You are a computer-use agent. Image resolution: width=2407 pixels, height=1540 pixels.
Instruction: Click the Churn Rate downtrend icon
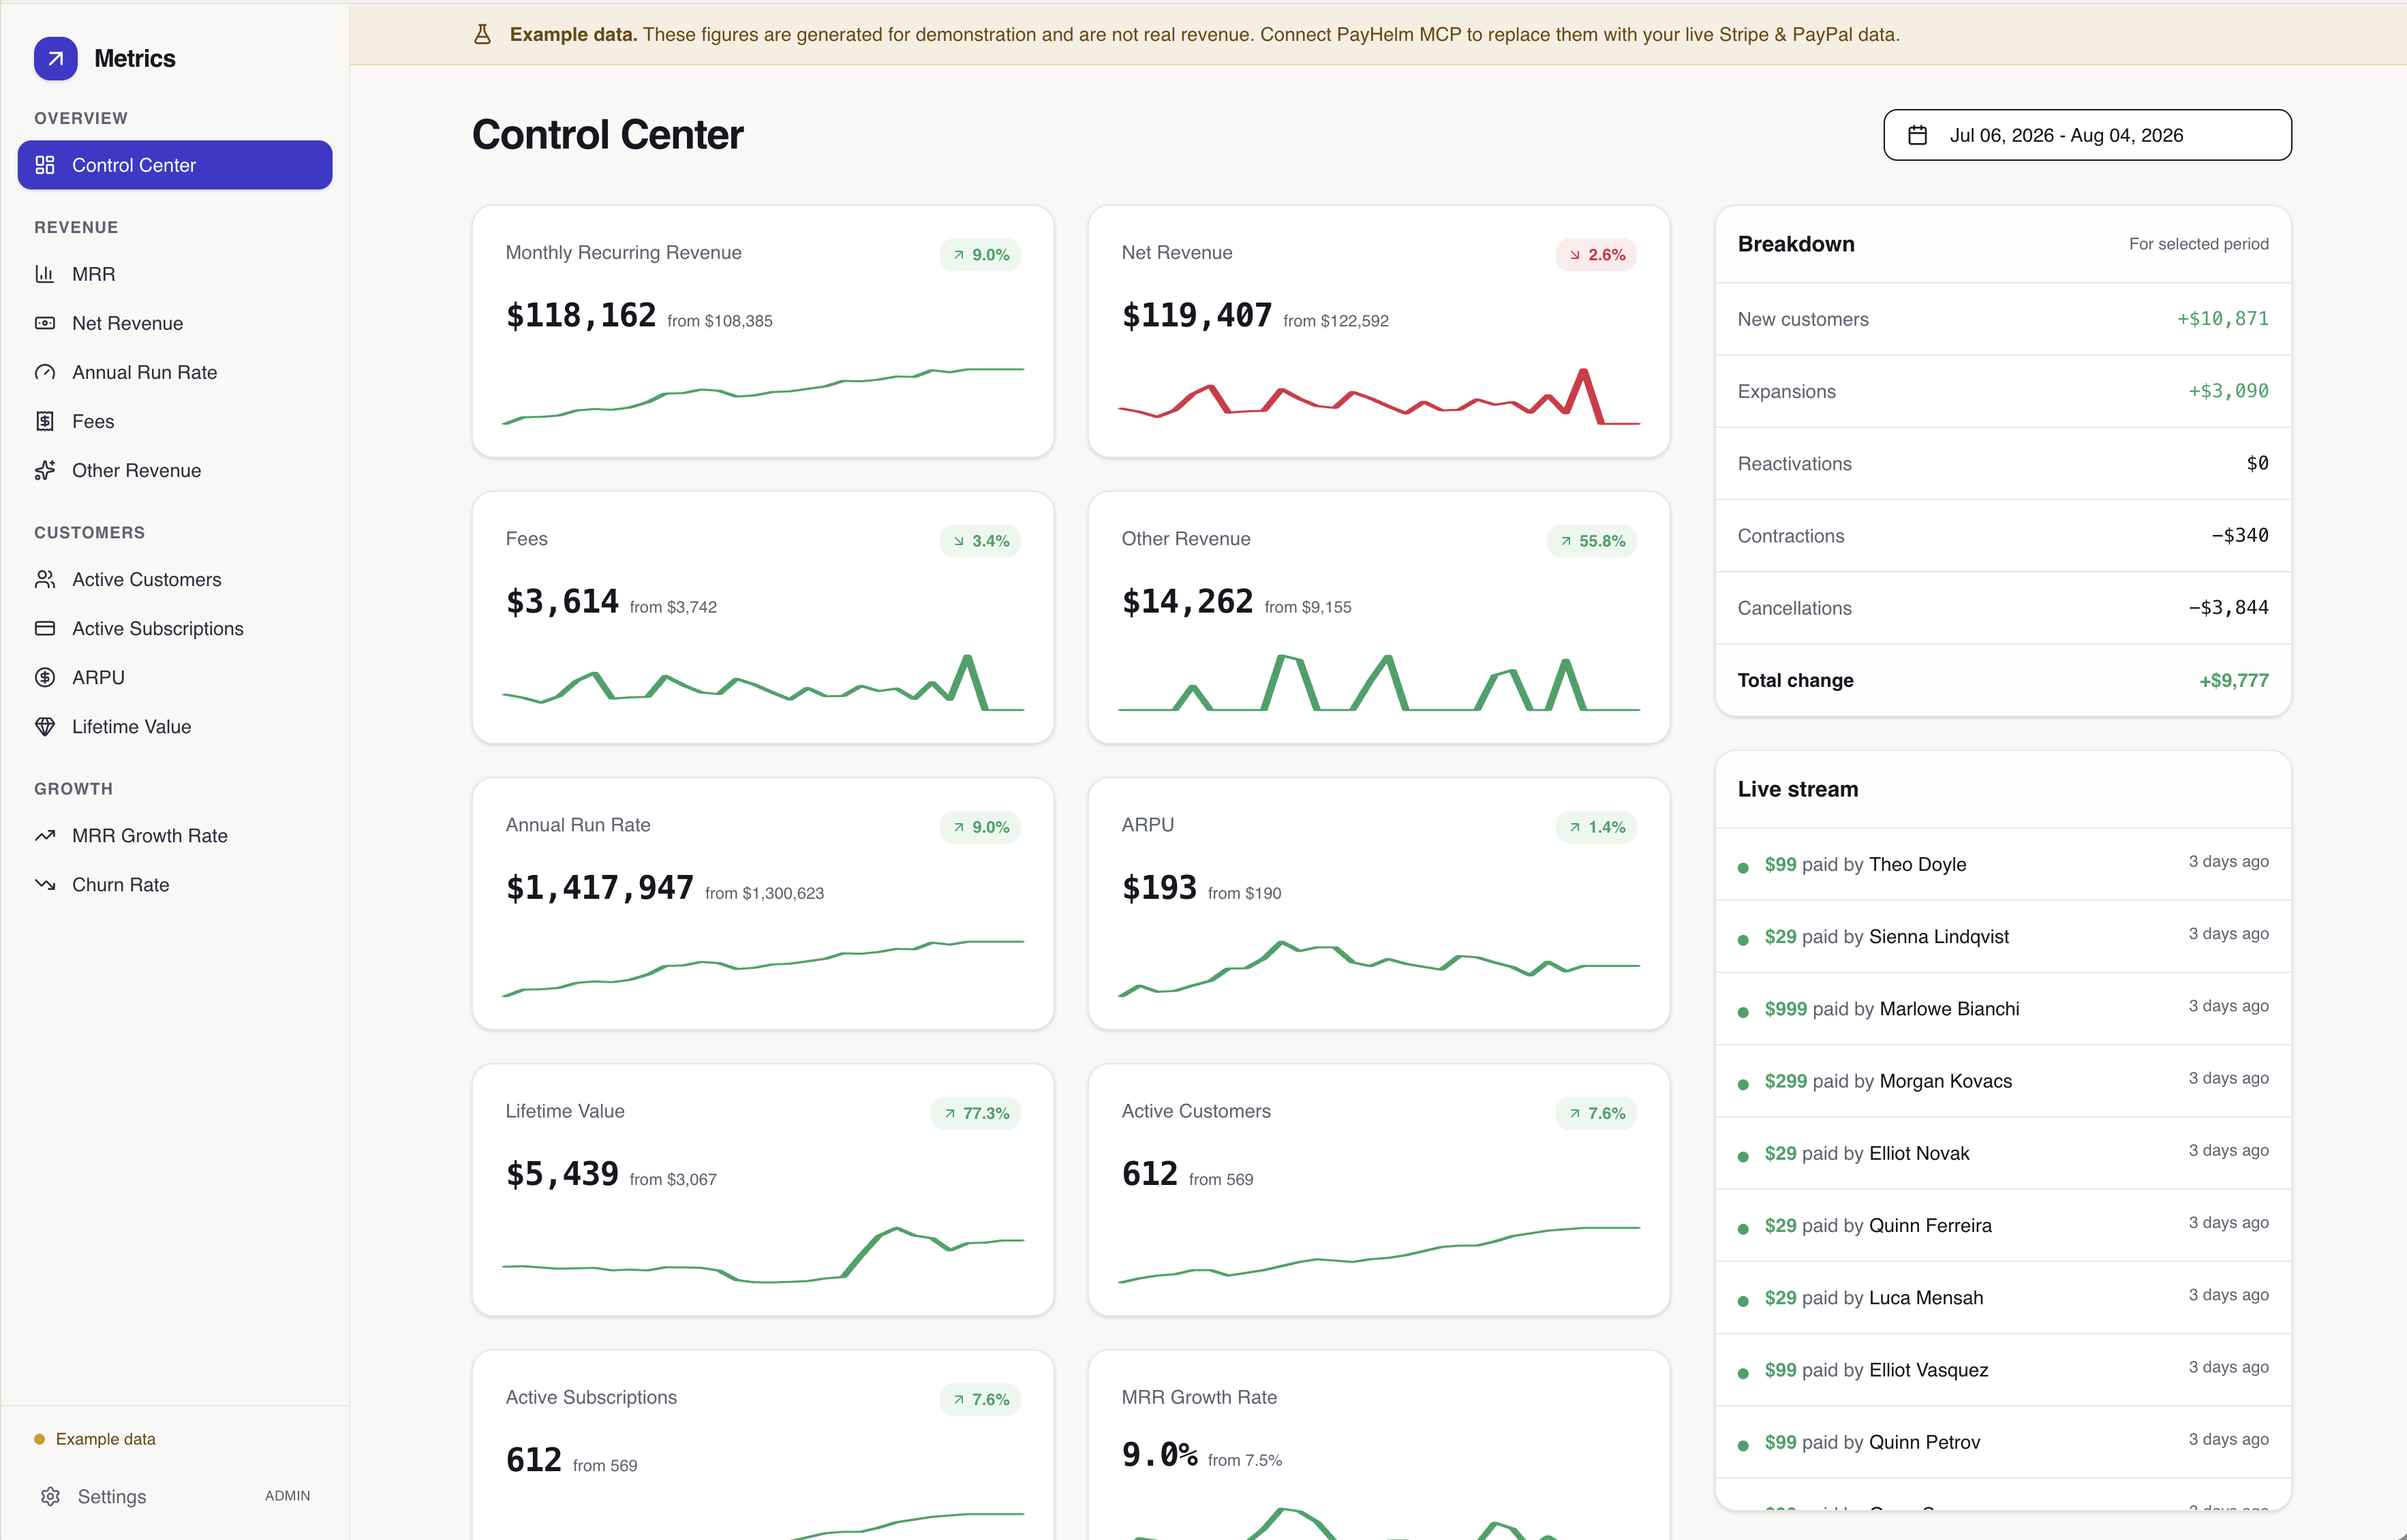click(45, 884)
